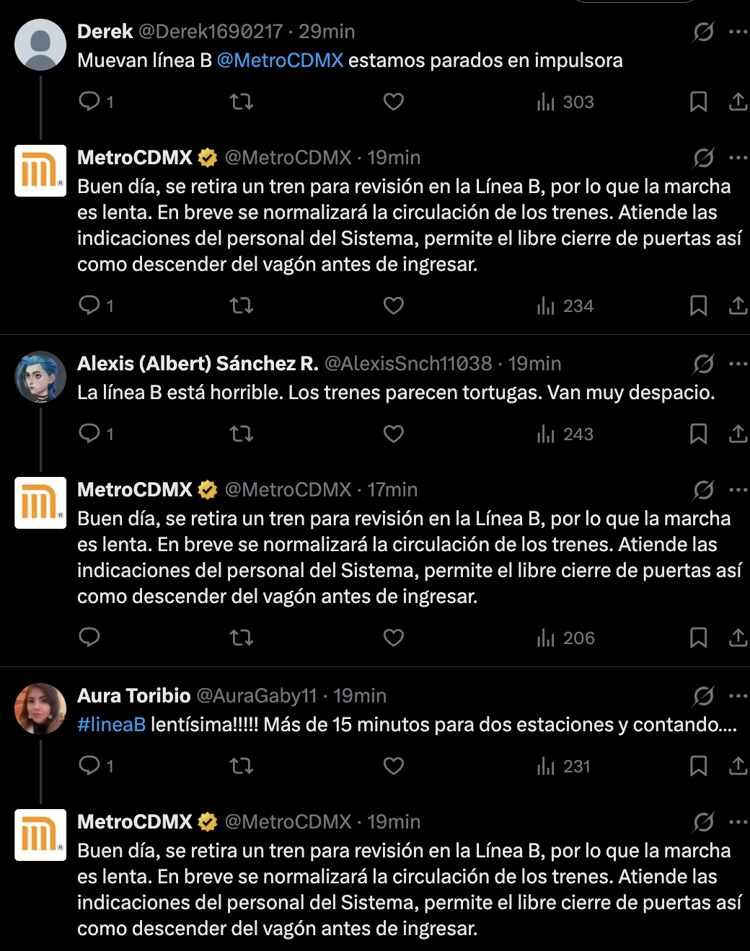Share Aura Toribio's tweet
The height and width of the screenshot is (951, 750).
[737, 766]
